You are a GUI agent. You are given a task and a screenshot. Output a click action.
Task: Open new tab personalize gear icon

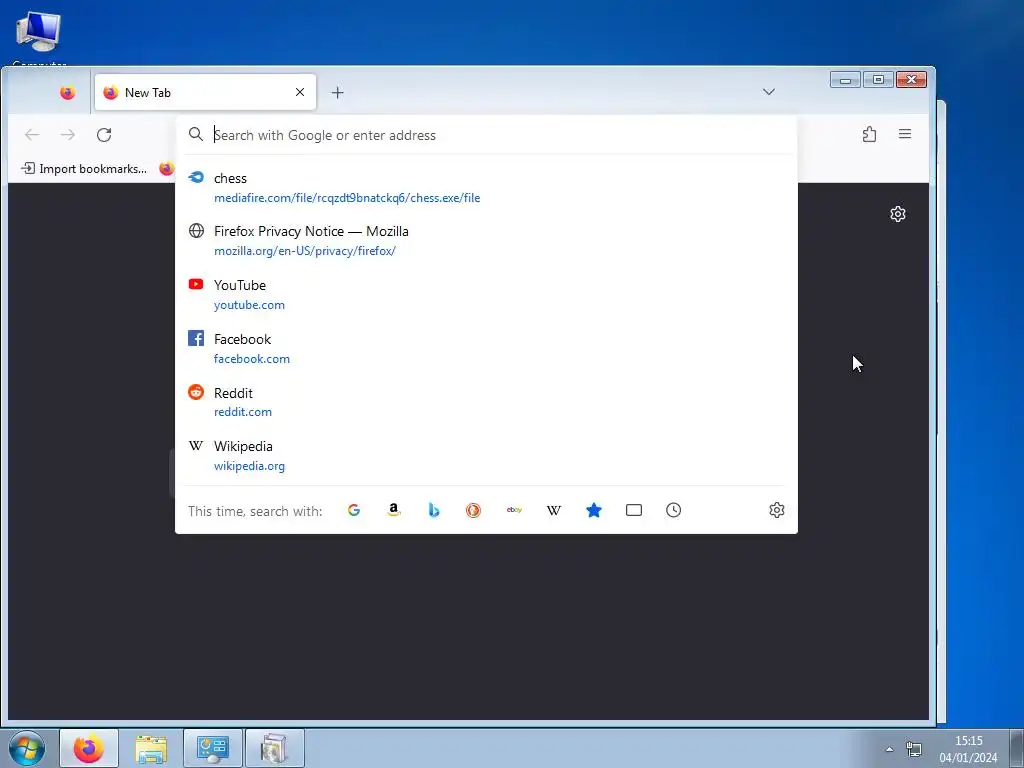[898, 214]
